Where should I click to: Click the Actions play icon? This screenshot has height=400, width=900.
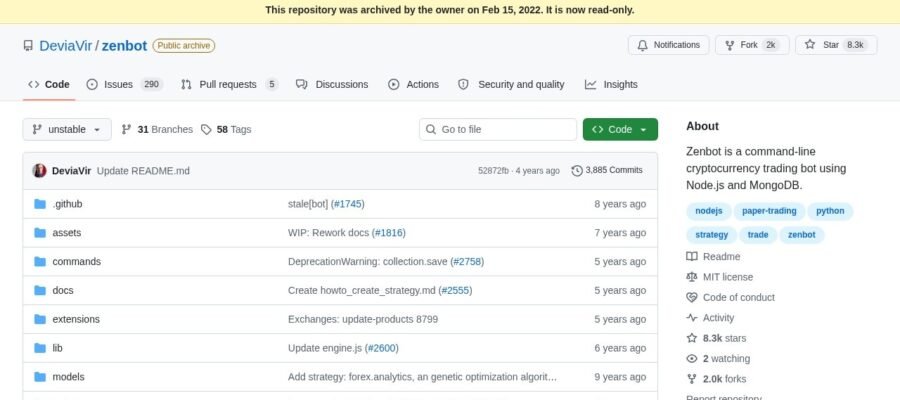393,84
